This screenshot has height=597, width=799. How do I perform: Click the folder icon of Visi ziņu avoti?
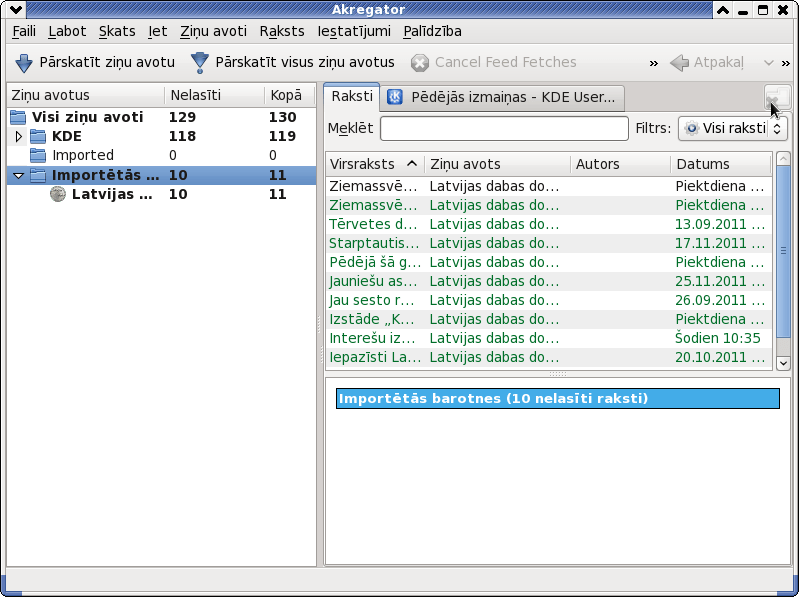coord(18,117)
